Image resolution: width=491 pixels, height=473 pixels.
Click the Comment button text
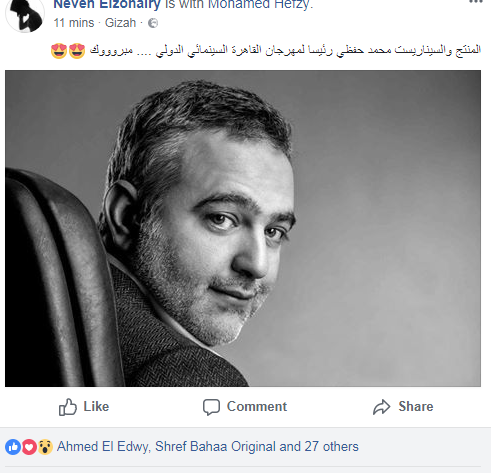[257, 407]
